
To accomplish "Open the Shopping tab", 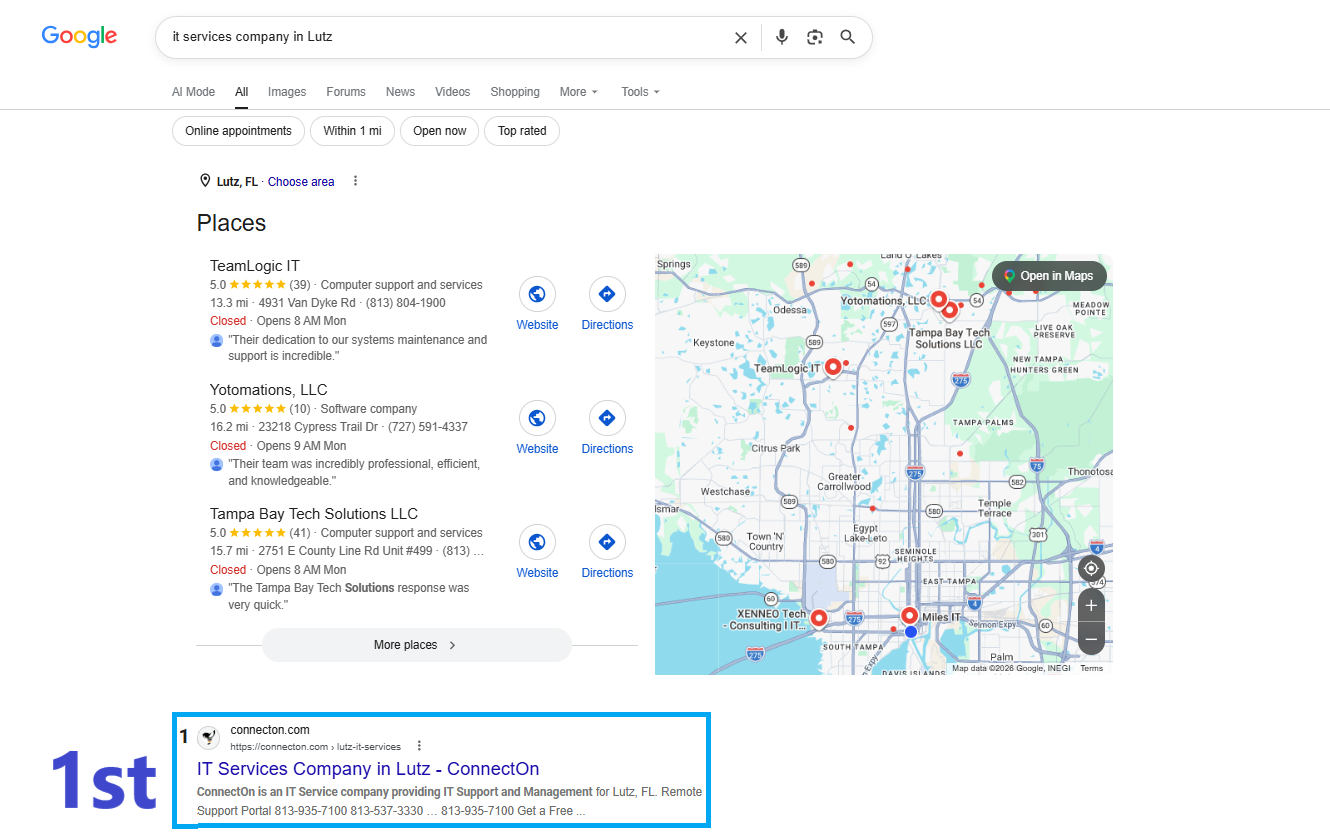I will point(515,92).
